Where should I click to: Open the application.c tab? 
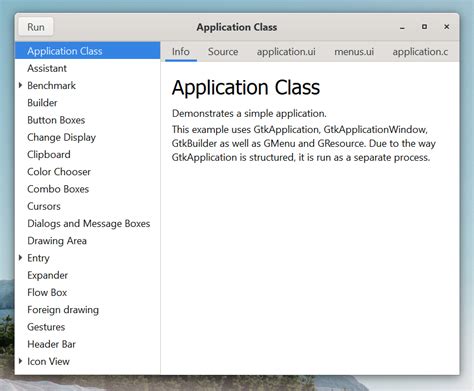[420, 52]
